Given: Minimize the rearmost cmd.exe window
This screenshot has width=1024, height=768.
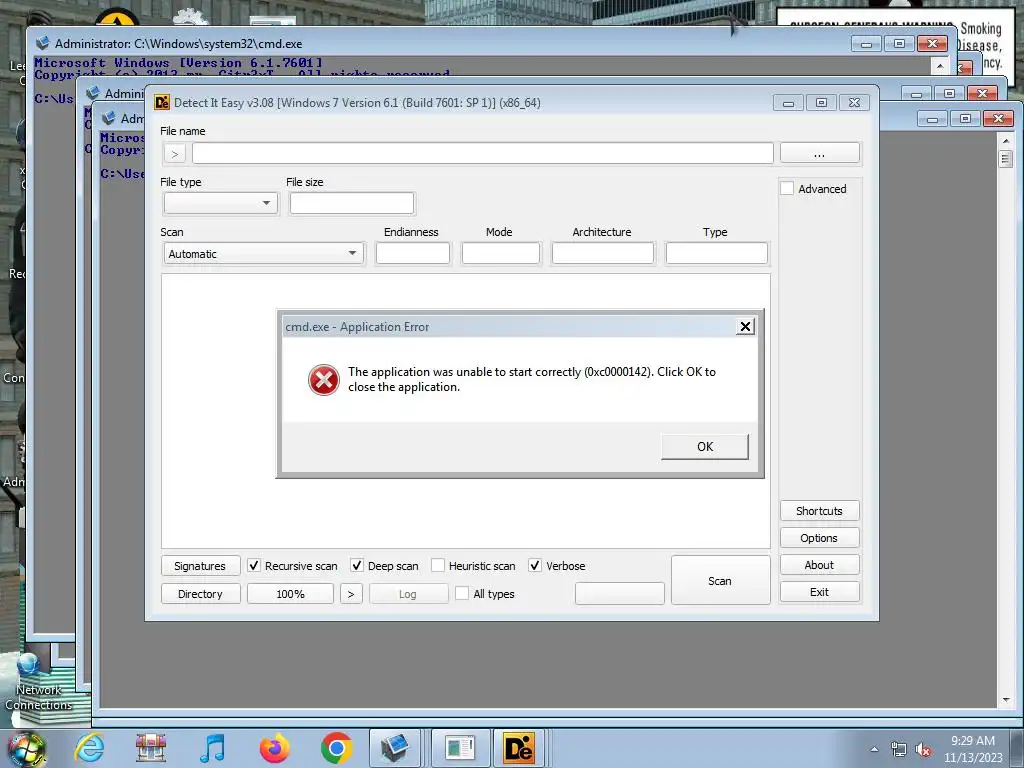Looking at the screenshot, I should [x=867, y=44].
